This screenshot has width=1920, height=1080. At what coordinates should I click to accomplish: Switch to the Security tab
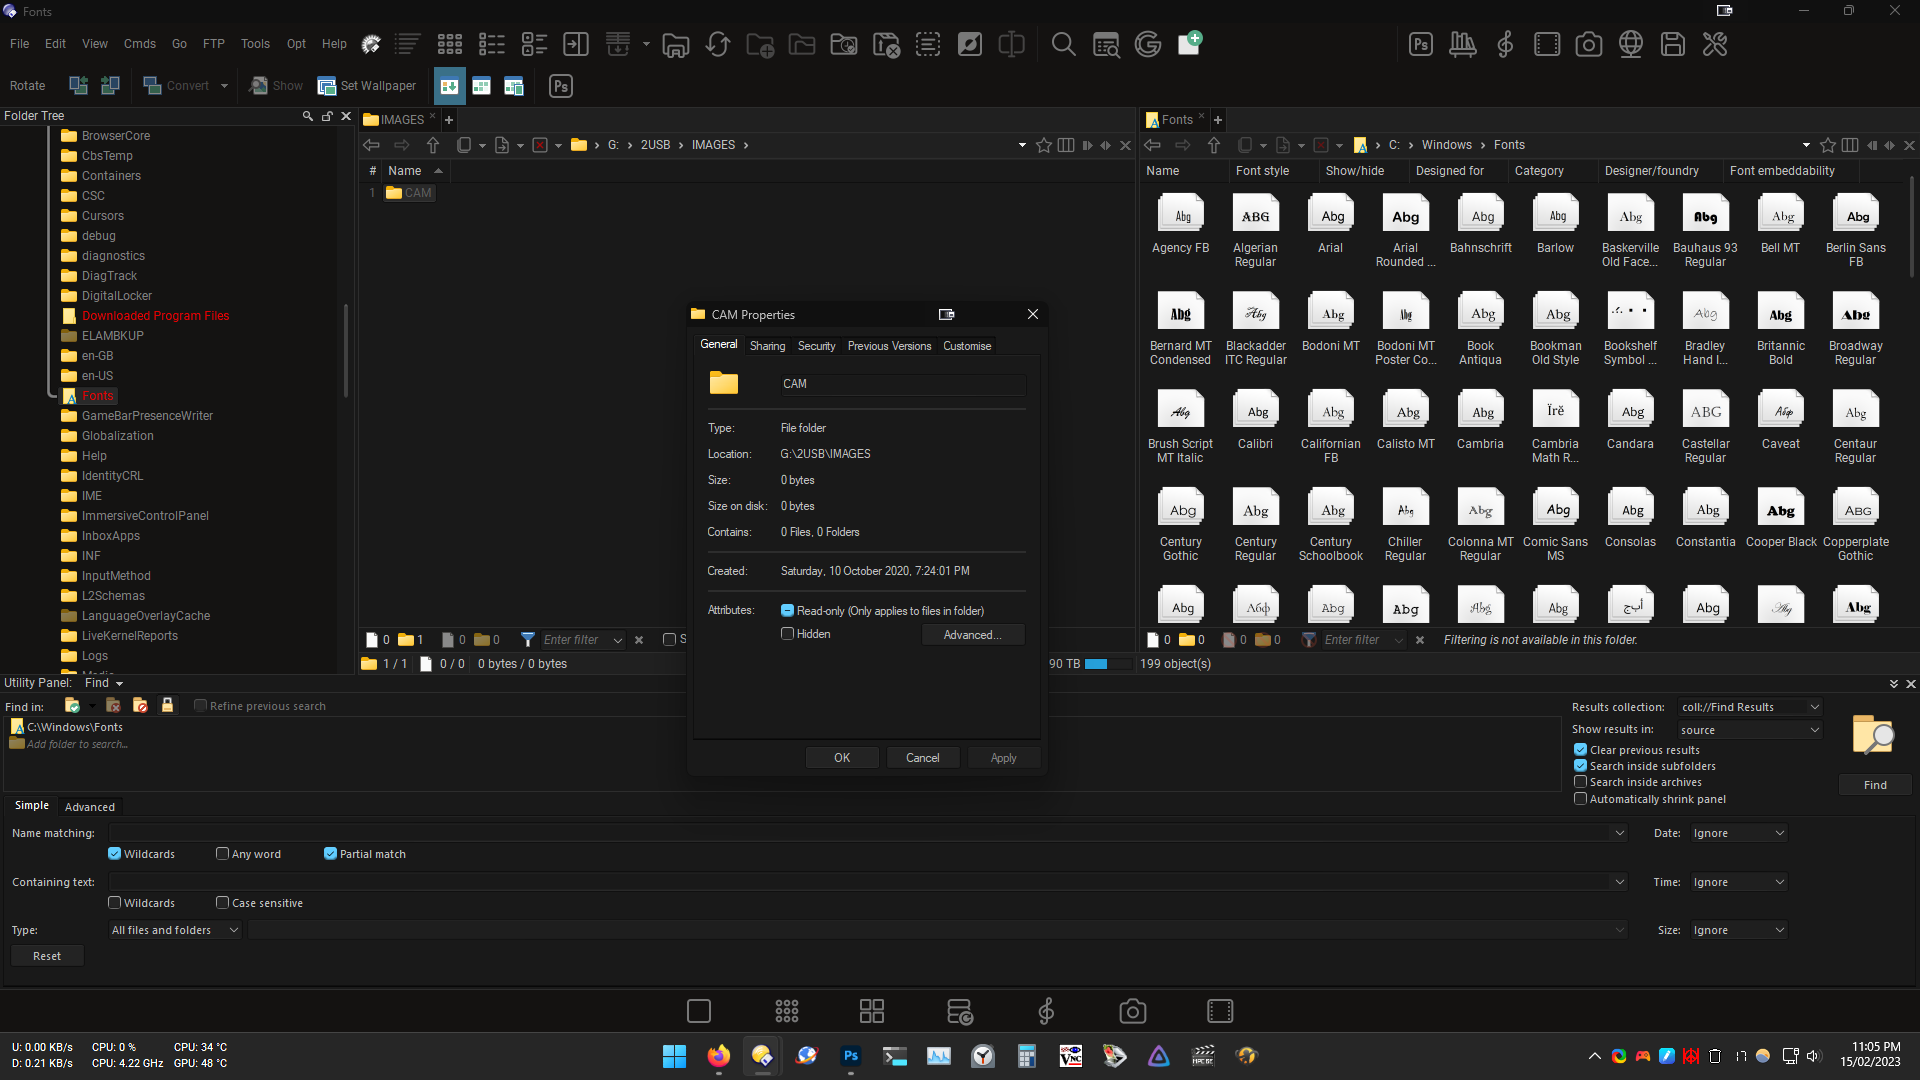coord(816,346)
